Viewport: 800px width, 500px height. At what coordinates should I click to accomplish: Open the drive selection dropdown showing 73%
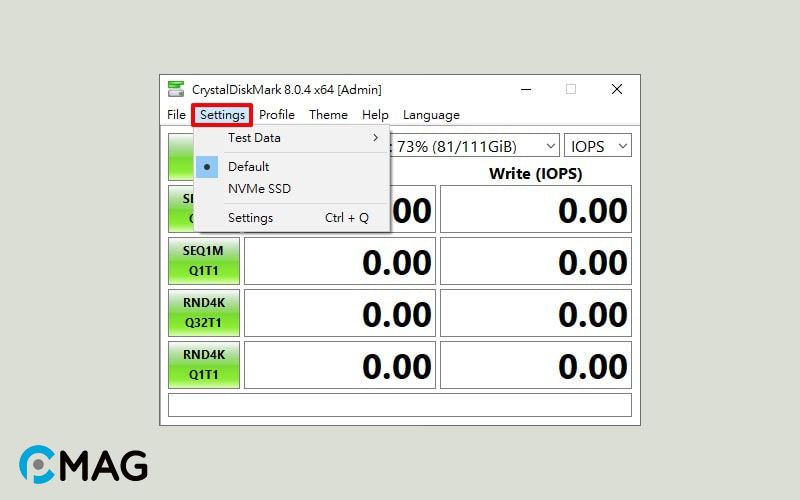(x=475, y=146)
